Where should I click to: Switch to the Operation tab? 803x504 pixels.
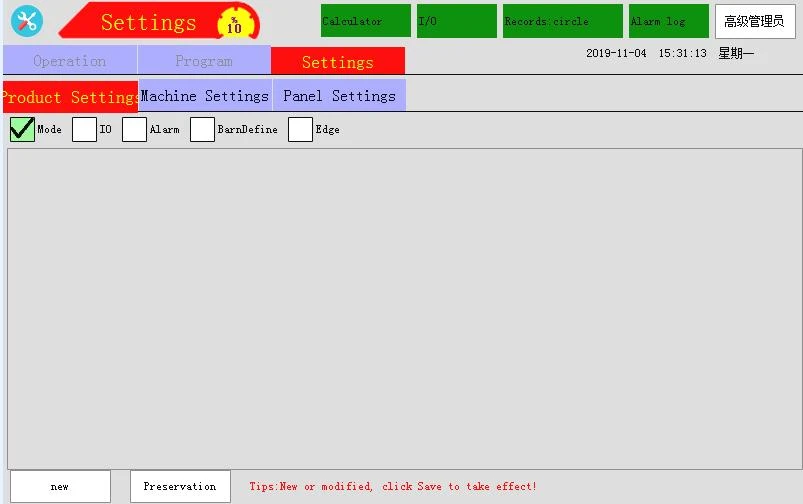[70, 60]
